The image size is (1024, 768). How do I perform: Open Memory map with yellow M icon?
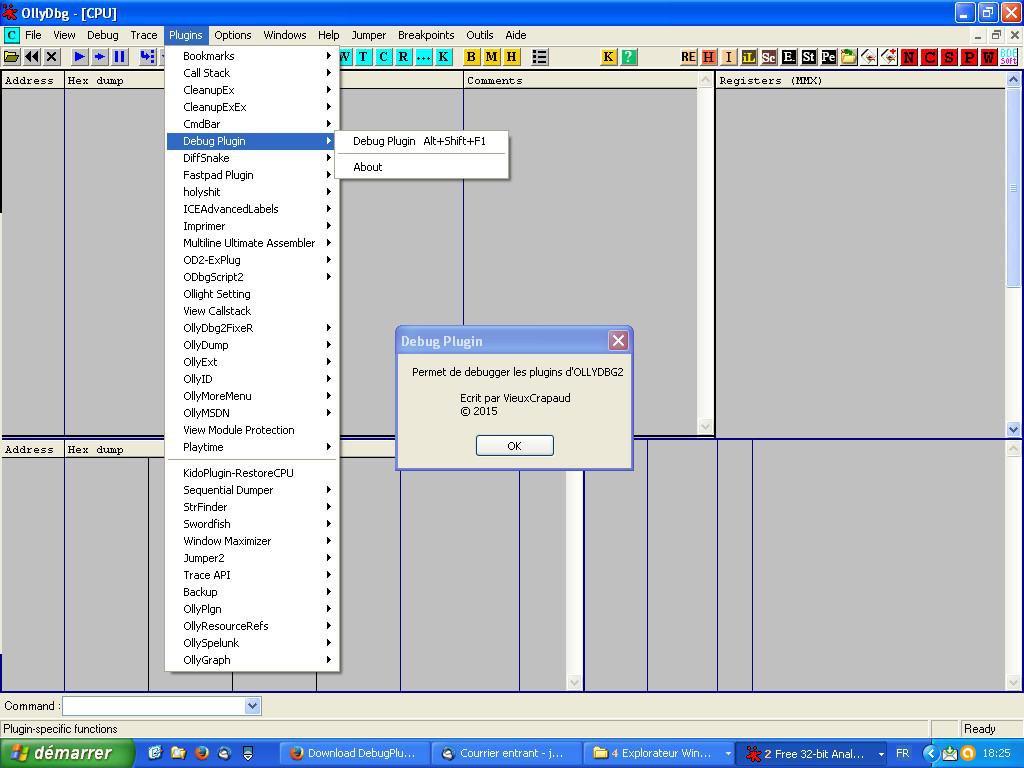coord(491,57)
